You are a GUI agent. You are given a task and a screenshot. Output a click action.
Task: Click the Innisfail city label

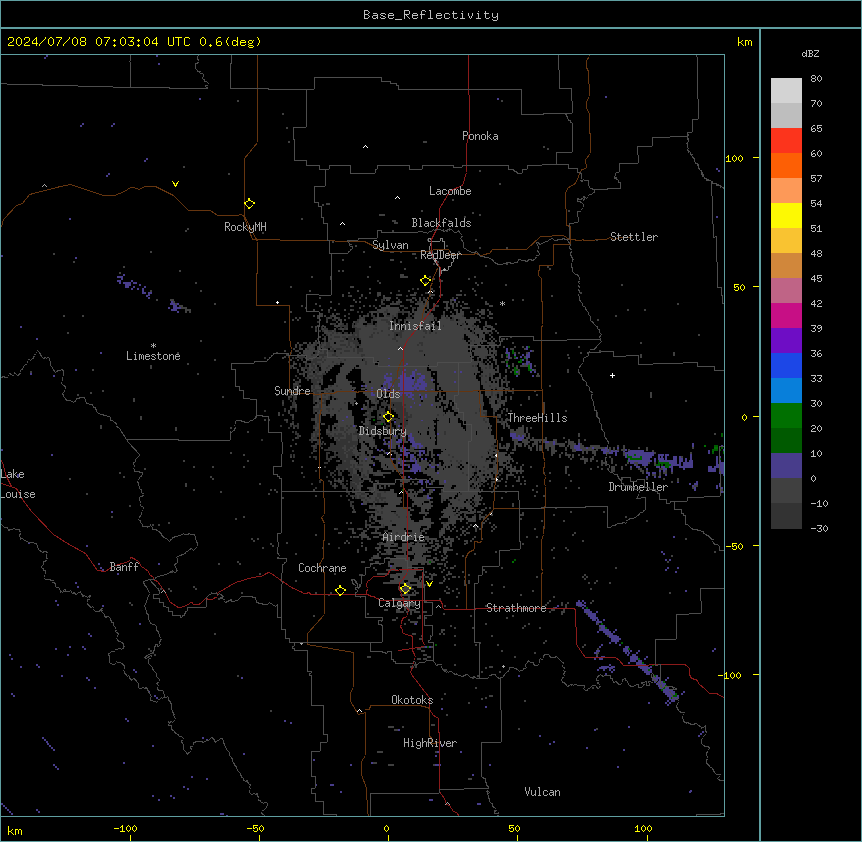pyautogui.click(x=415, y=326)
